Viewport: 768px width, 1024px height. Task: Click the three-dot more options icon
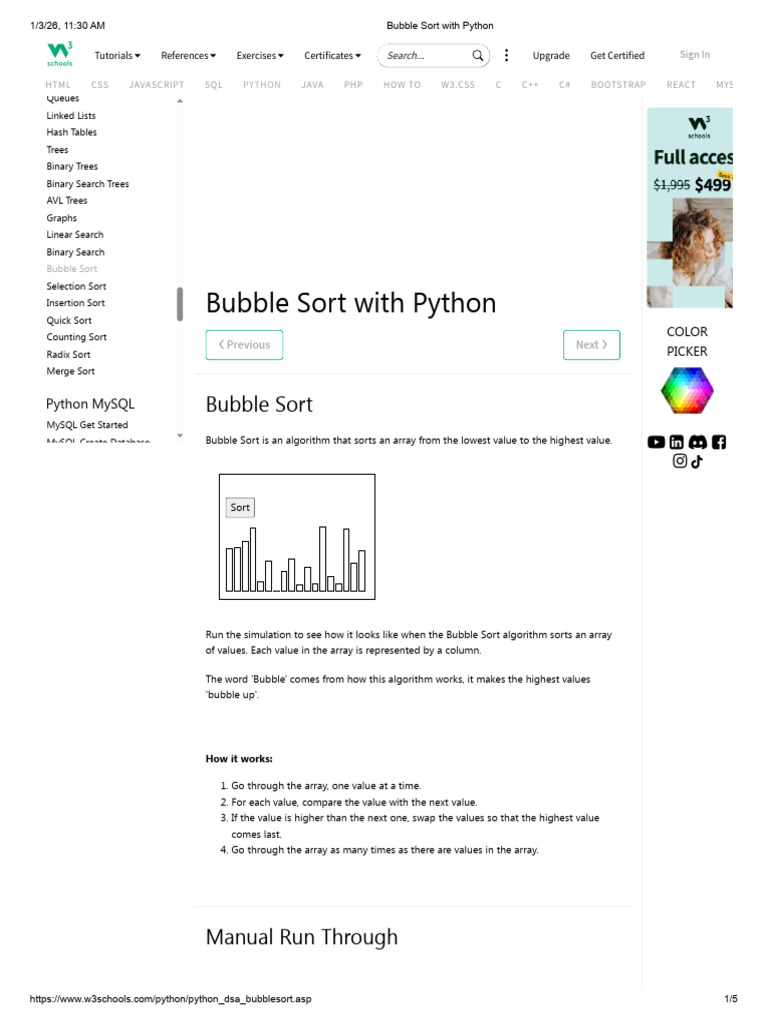(507, 56)
